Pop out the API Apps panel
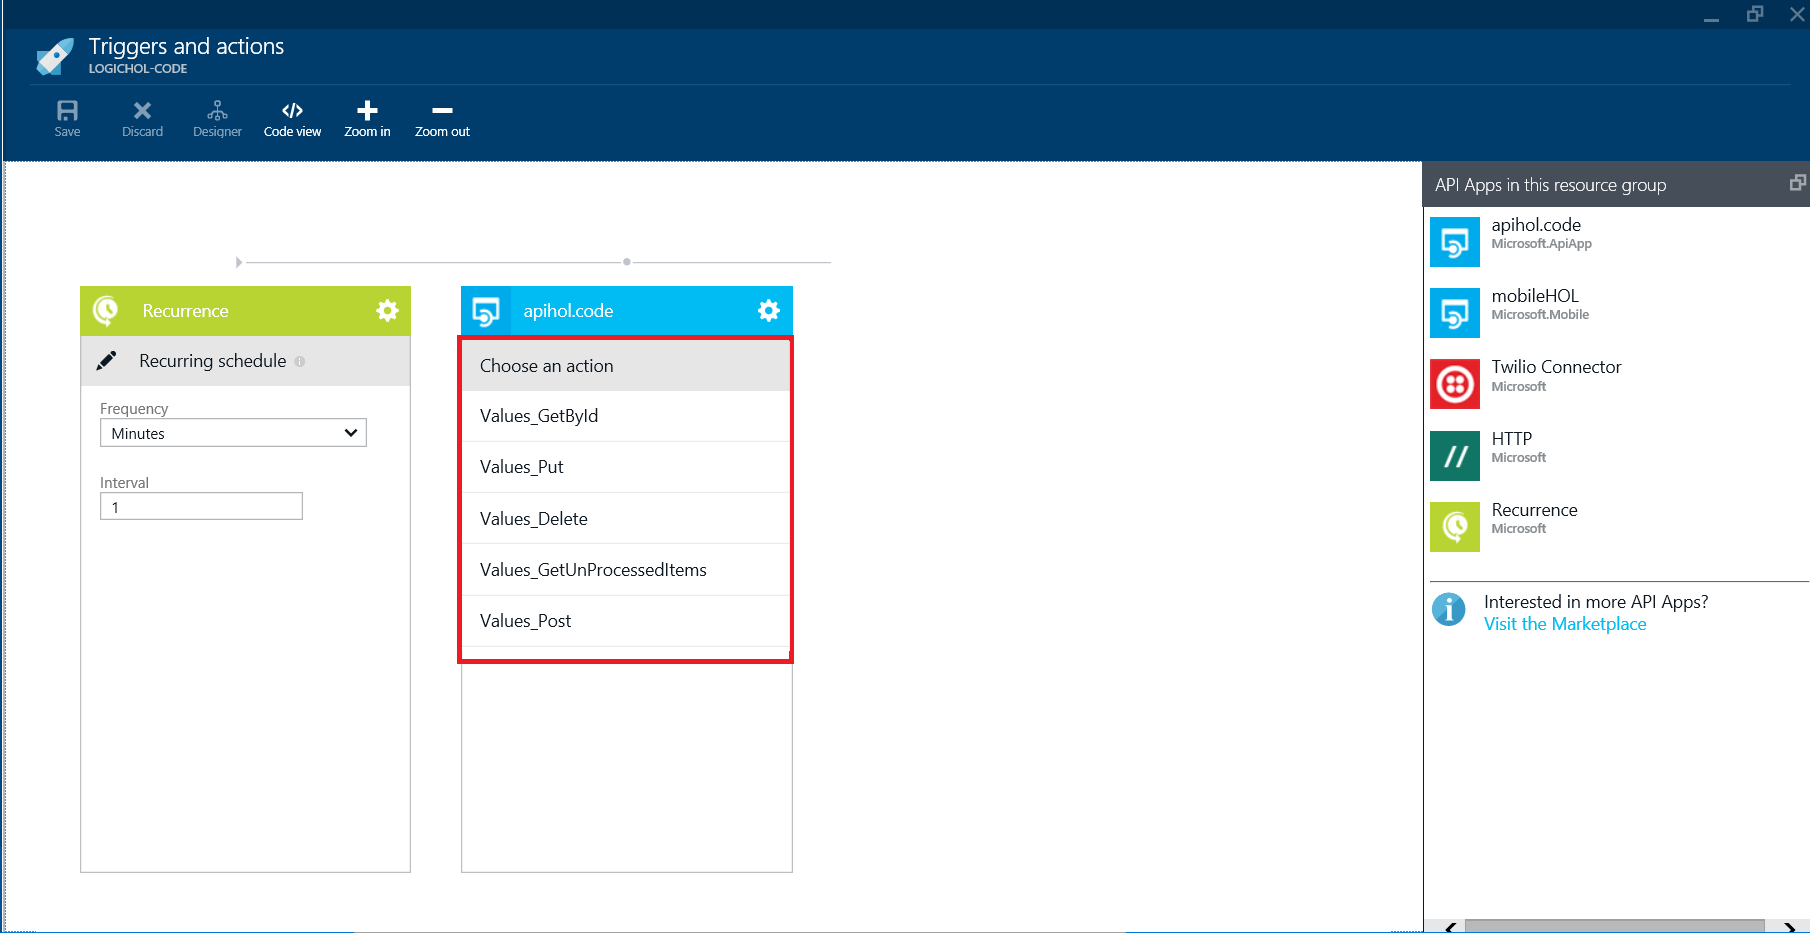Viewport: 1810px width, 933px height. pyautogui.click(x=1797, y=183)
